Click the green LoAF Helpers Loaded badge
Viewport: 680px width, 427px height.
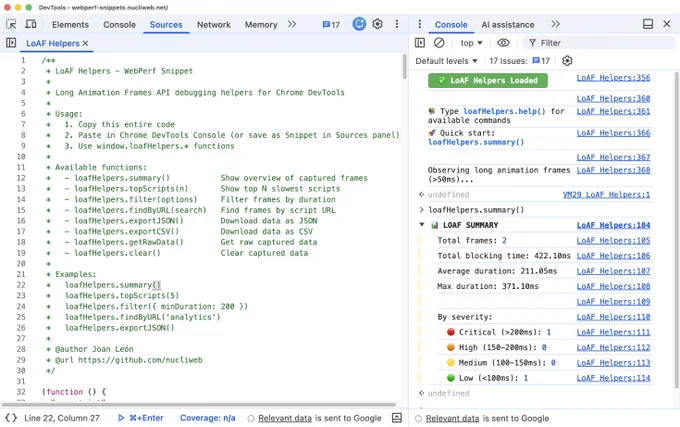[x=487, y=80]
